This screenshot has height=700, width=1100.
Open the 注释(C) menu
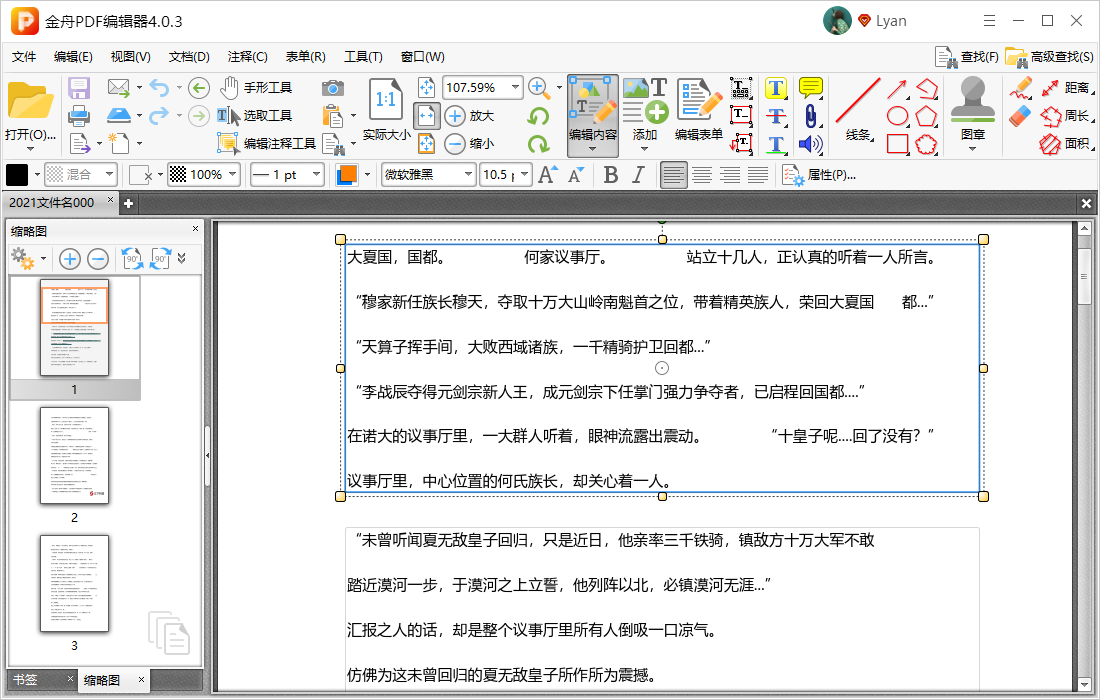pos(245,57)
